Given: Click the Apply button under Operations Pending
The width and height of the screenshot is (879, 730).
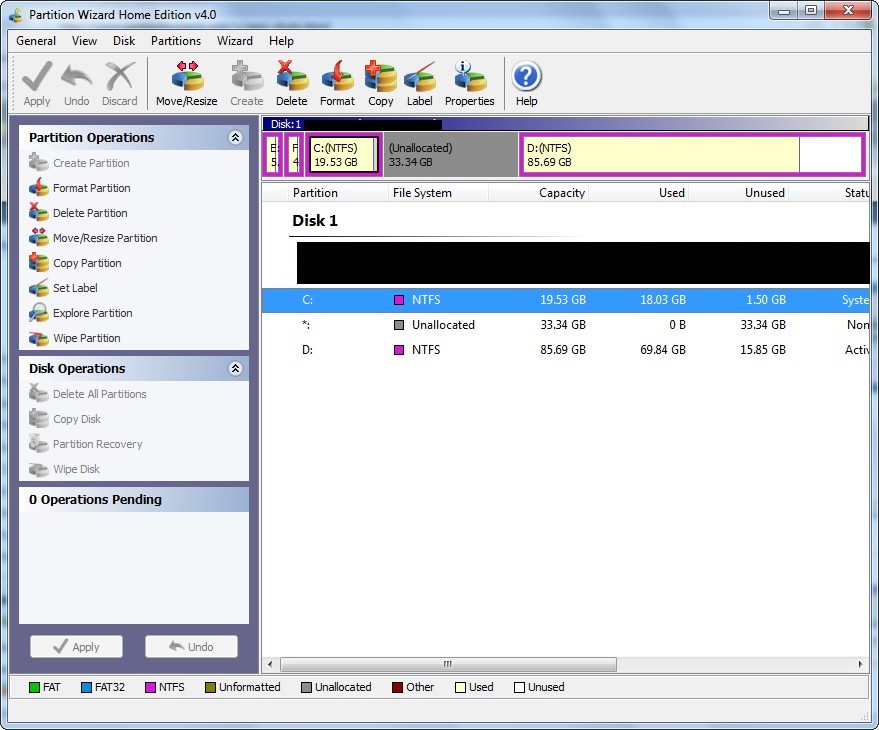Looking at the screenshot, I should (76, 646).
